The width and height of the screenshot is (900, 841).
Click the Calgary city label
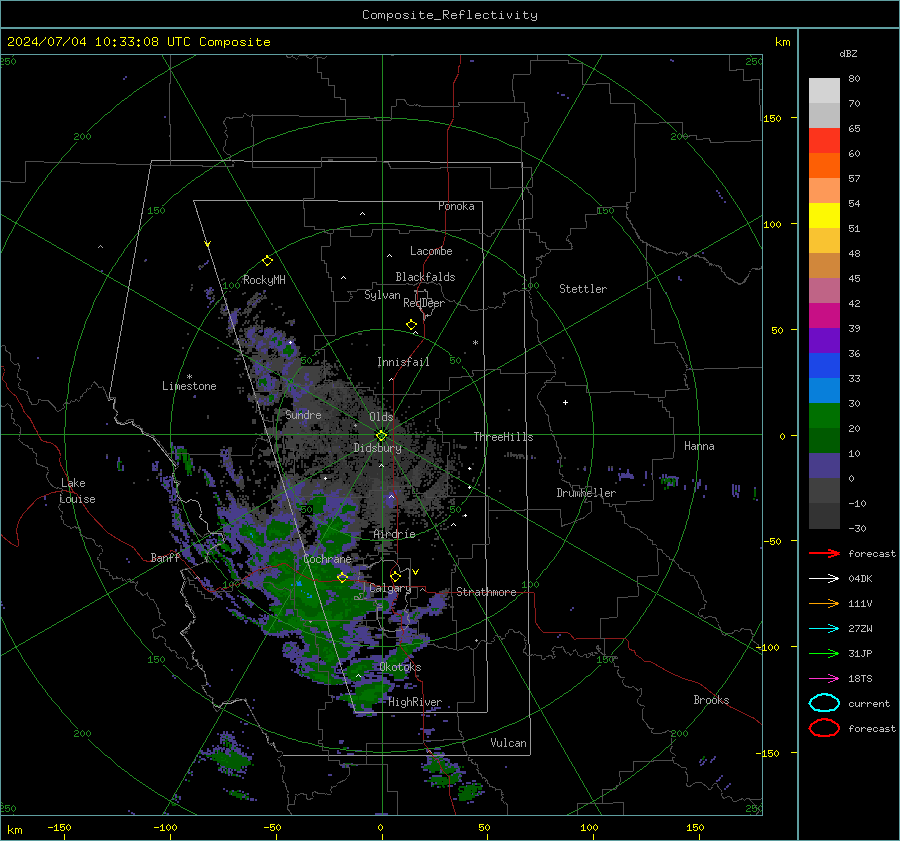point(390,588)
